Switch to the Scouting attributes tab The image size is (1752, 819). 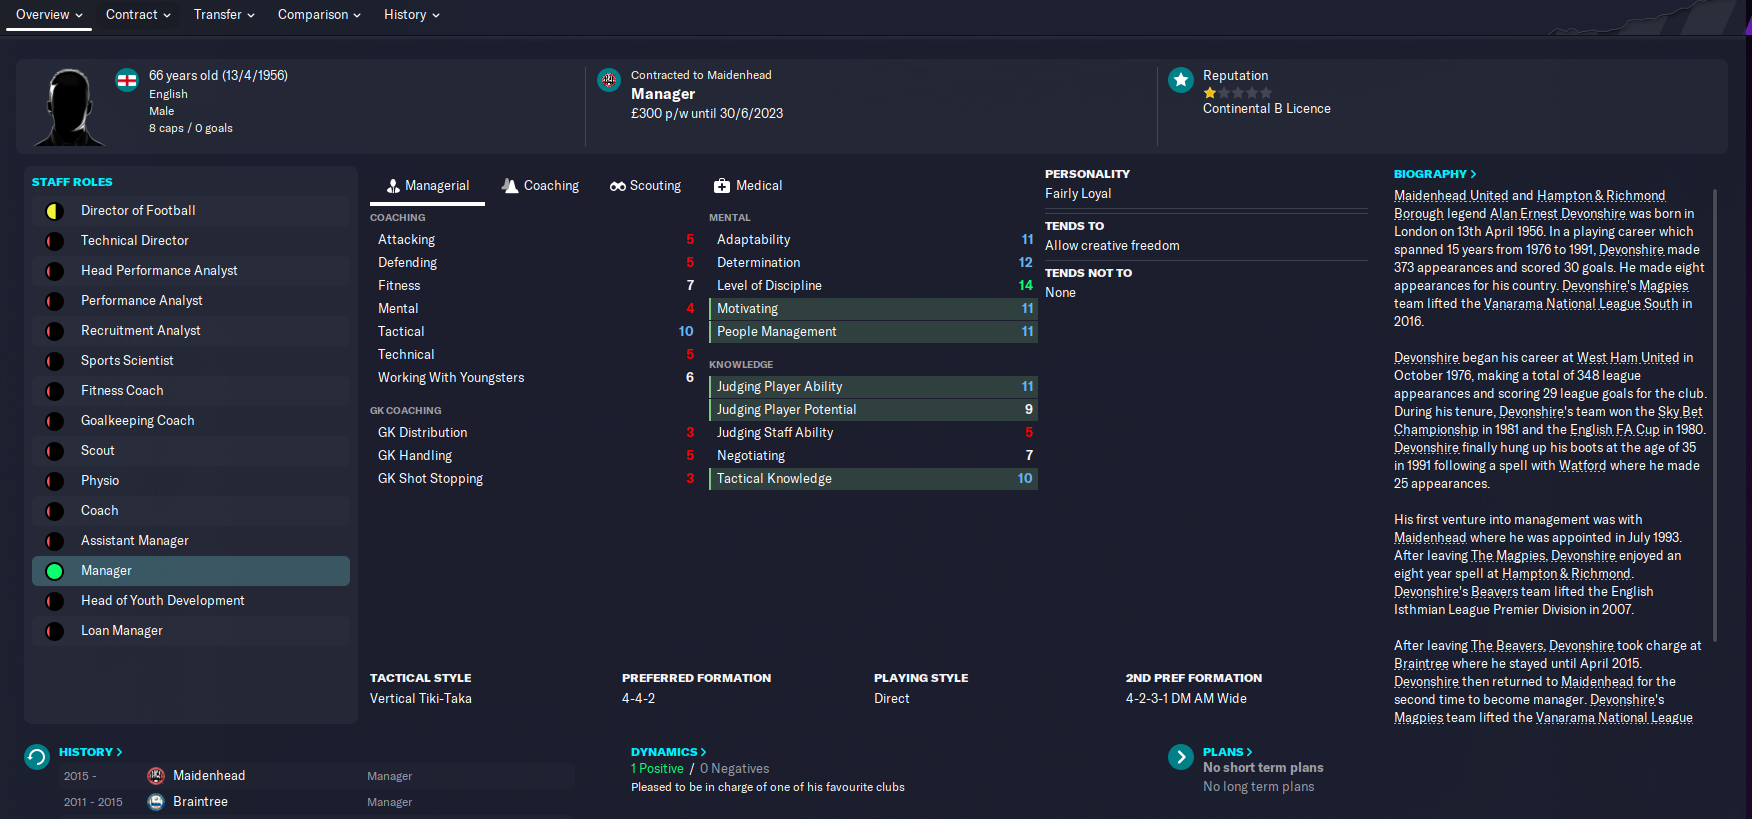[645, 186]
